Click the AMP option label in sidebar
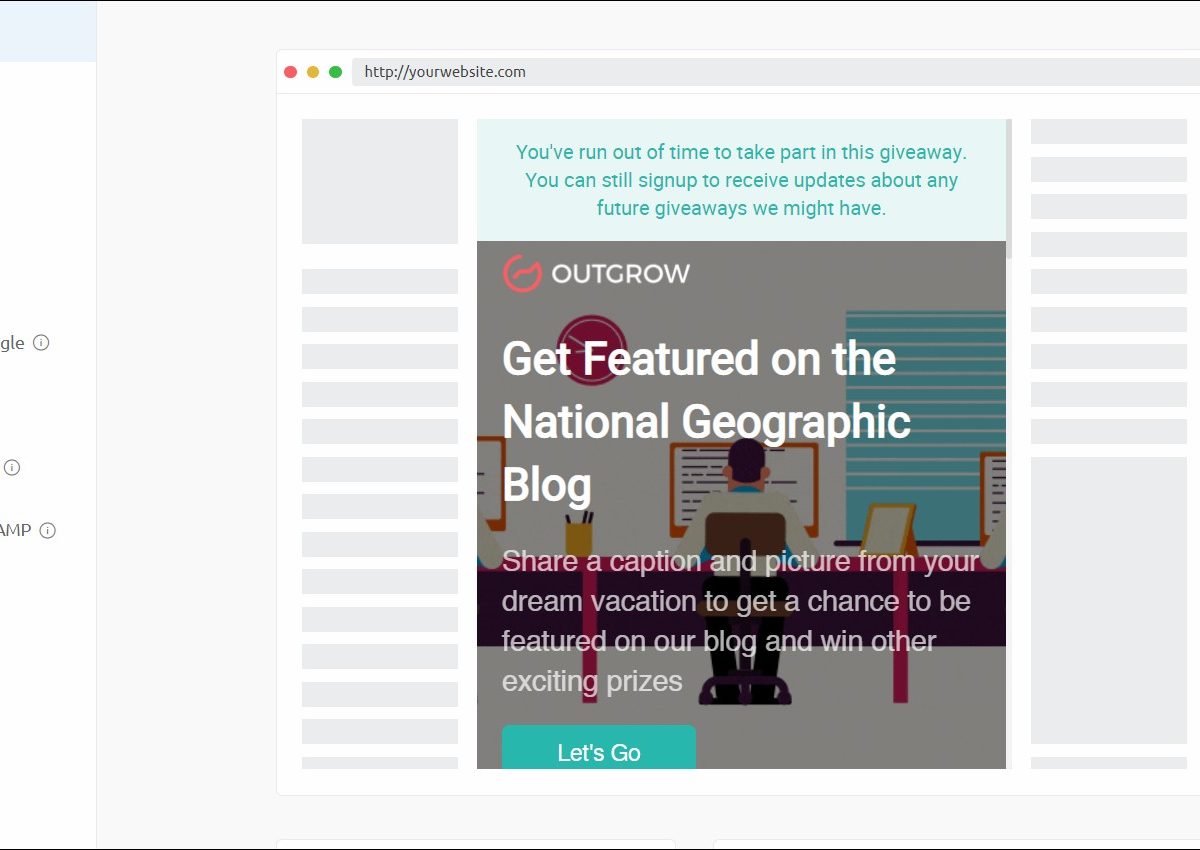The image size is (1200, 850). pyautogui.click(x=15, y=531)
